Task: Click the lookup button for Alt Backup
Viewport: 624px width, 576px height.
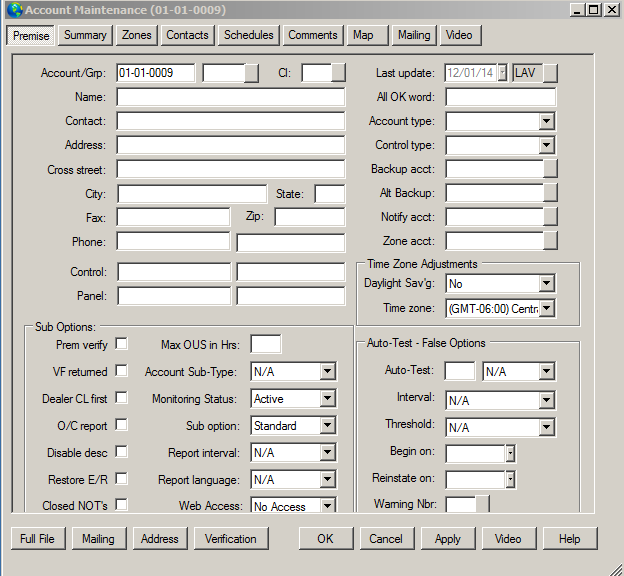Action: (x=550, y=193)
